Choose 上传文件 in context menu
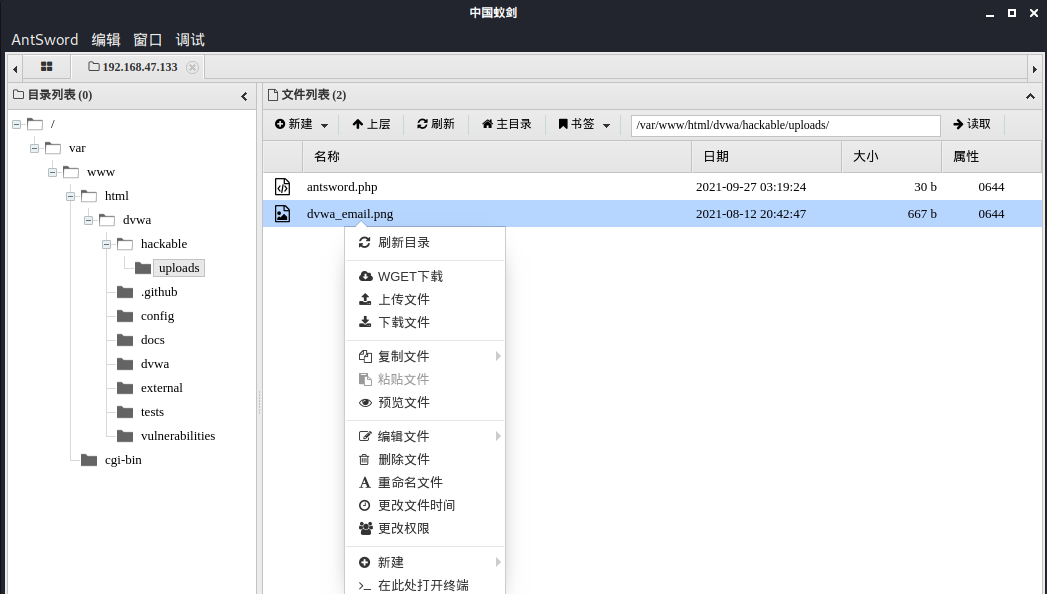The image size is (1047, 594). point(425,299)
